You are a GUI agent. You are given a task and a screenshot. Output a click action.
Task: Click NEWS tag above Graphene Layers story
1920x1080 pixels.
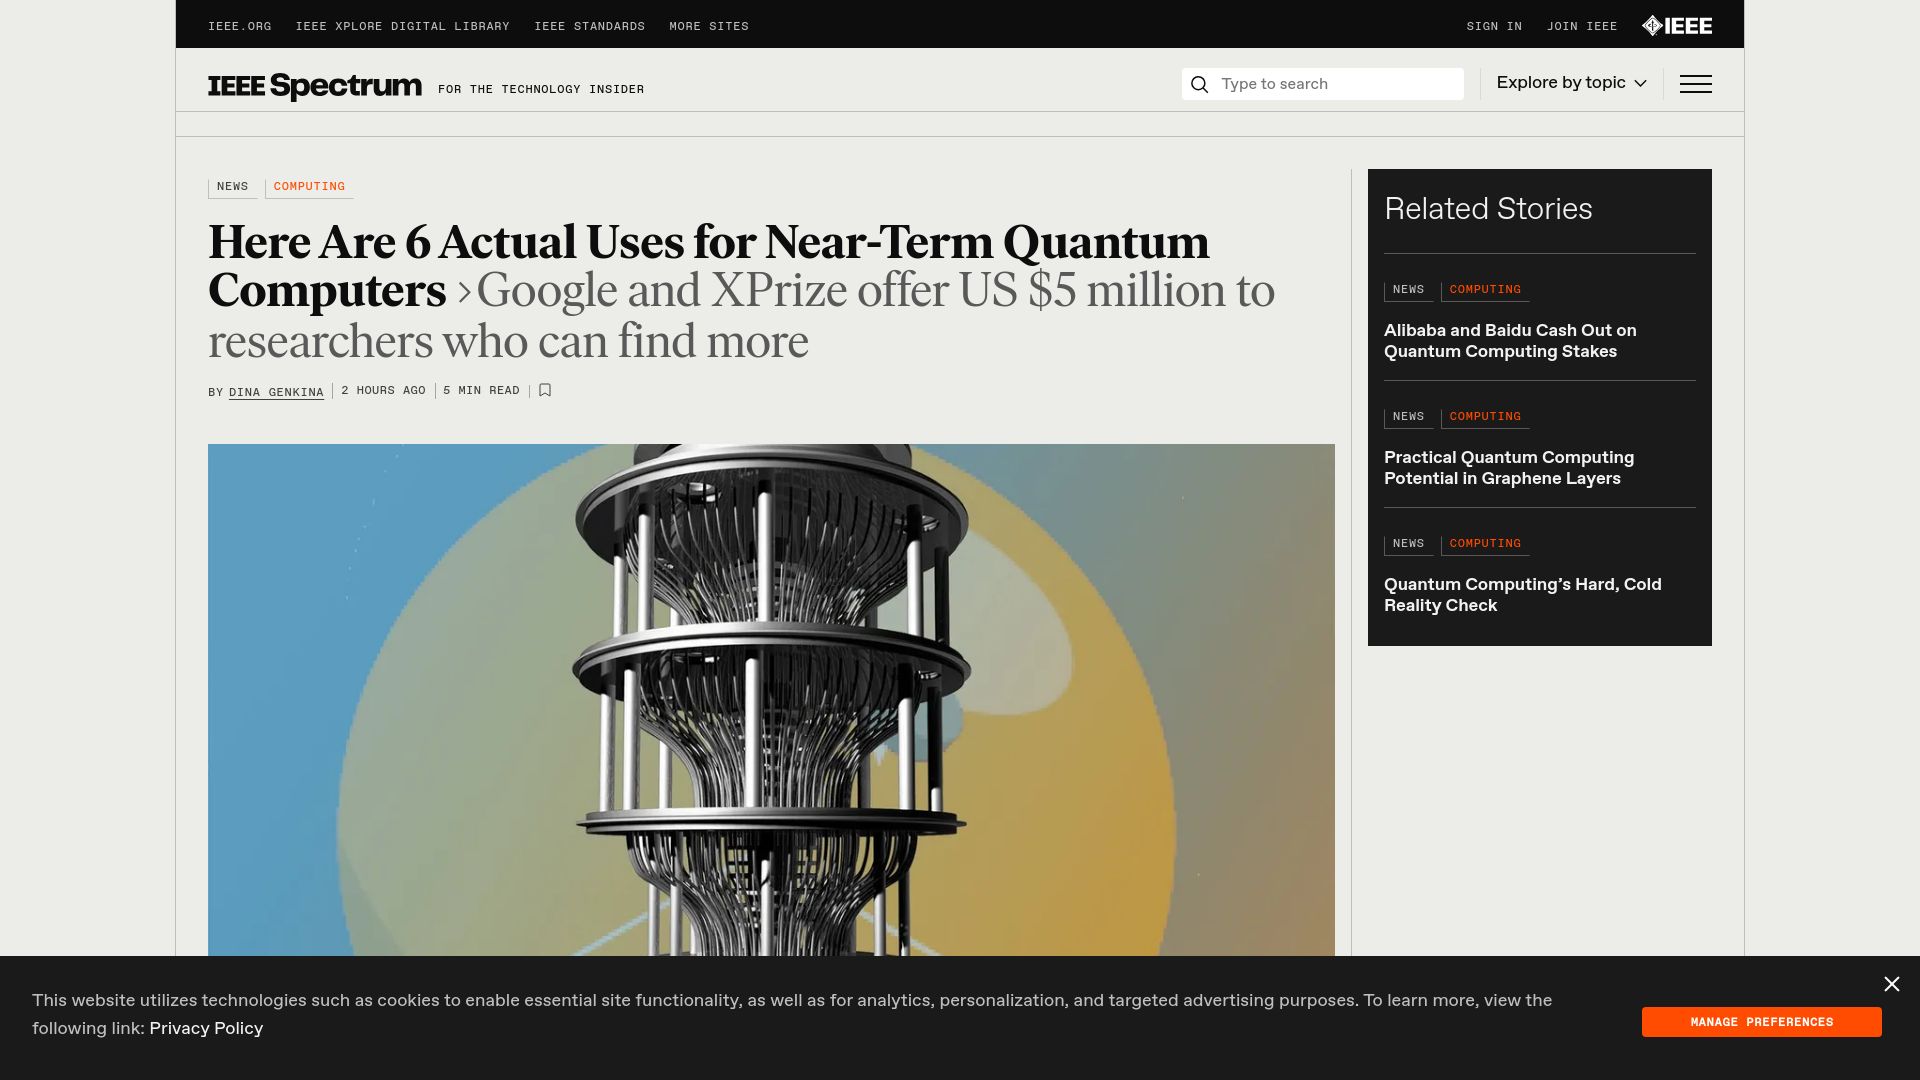tap(1408, 417)
